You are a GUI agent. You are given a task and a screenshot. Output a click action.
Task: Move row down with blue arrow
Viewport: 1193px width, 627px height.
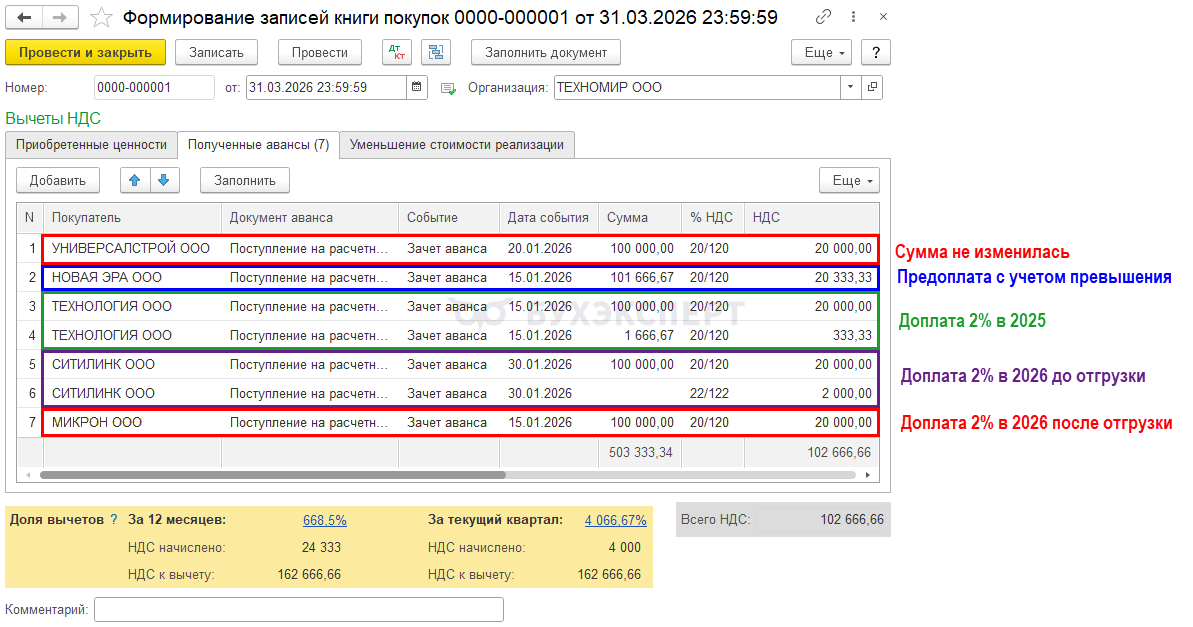(x=164, y=180)
